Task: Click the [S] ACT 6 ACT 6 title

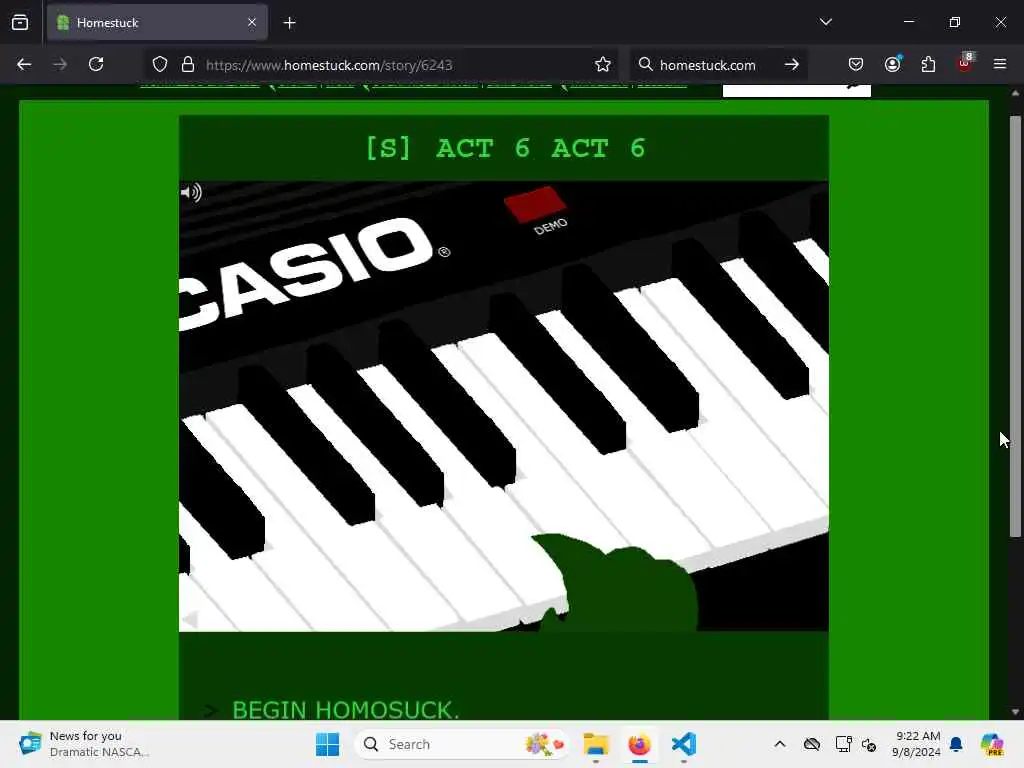Action: [x=505, y=148]
